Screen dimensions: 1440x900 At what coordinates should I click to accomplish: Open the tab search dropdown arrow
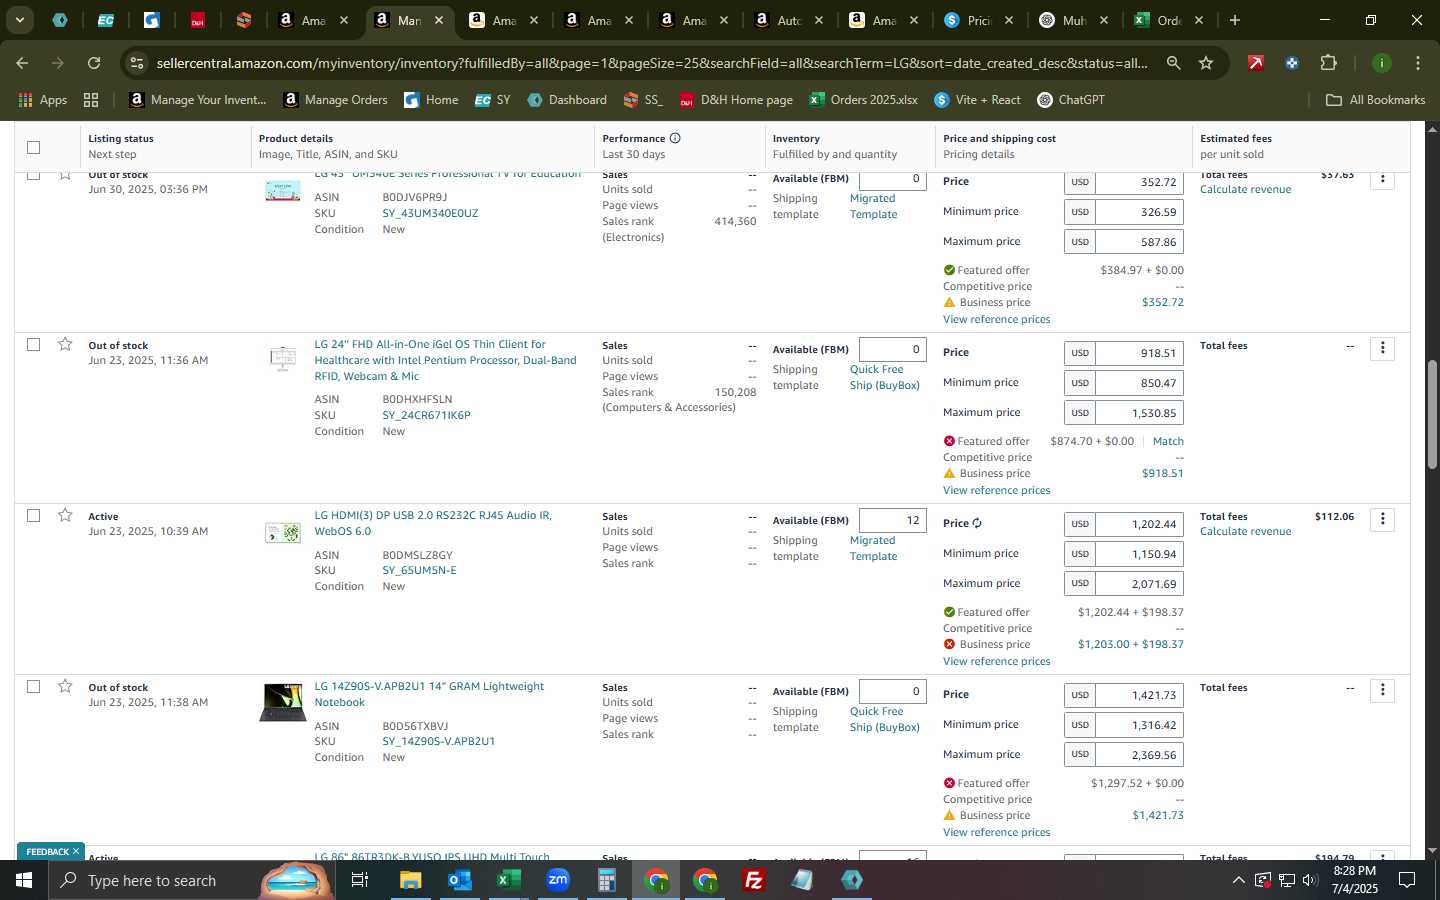(19, 20)
